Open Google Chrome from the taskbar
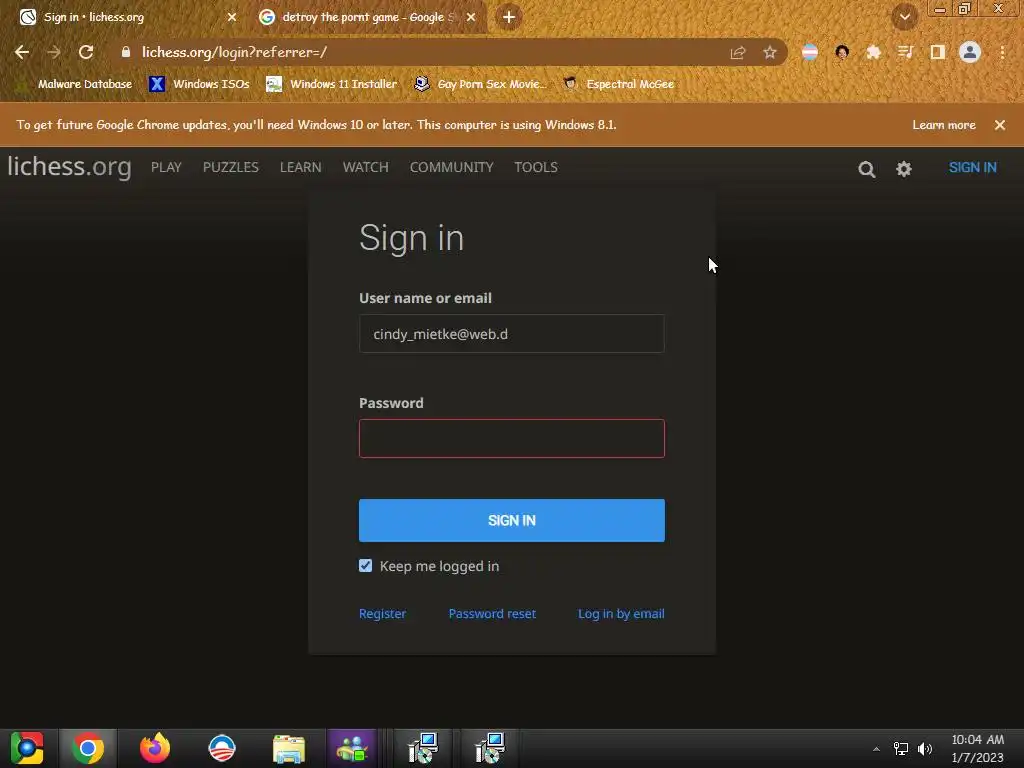The width and height of the screenshot is (1024, 768). tap(88, 748)
